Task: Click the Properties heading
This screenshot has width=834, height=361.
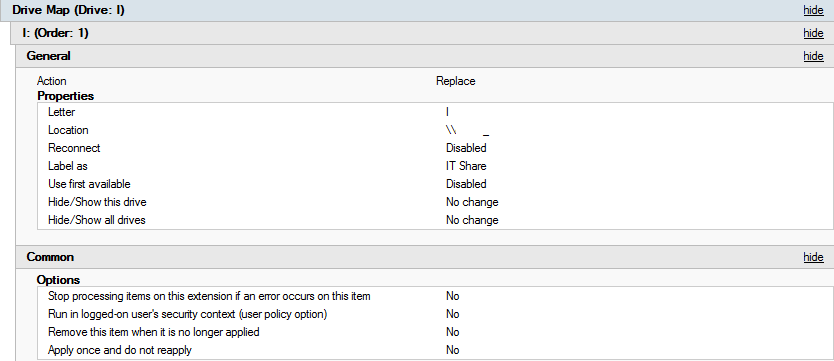Action: [65, 96]
